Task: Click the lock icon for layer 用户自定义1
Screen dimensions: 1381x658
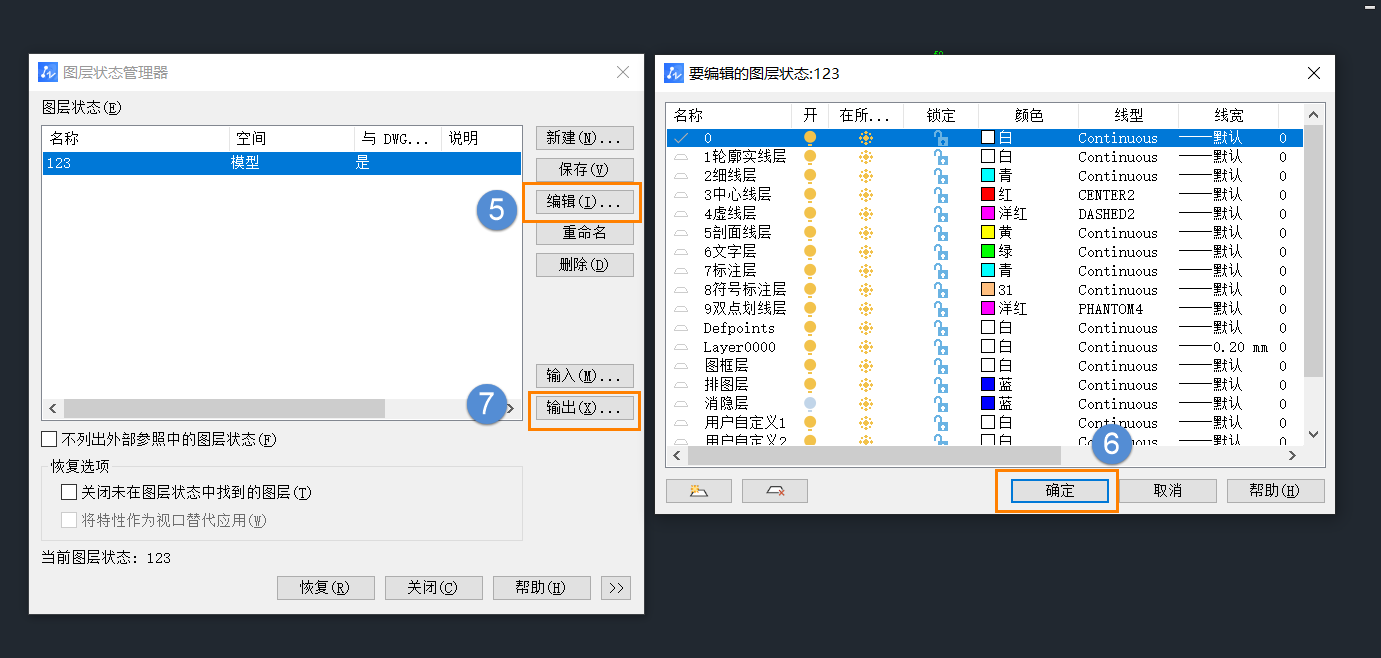Action: tap(941, 423)
